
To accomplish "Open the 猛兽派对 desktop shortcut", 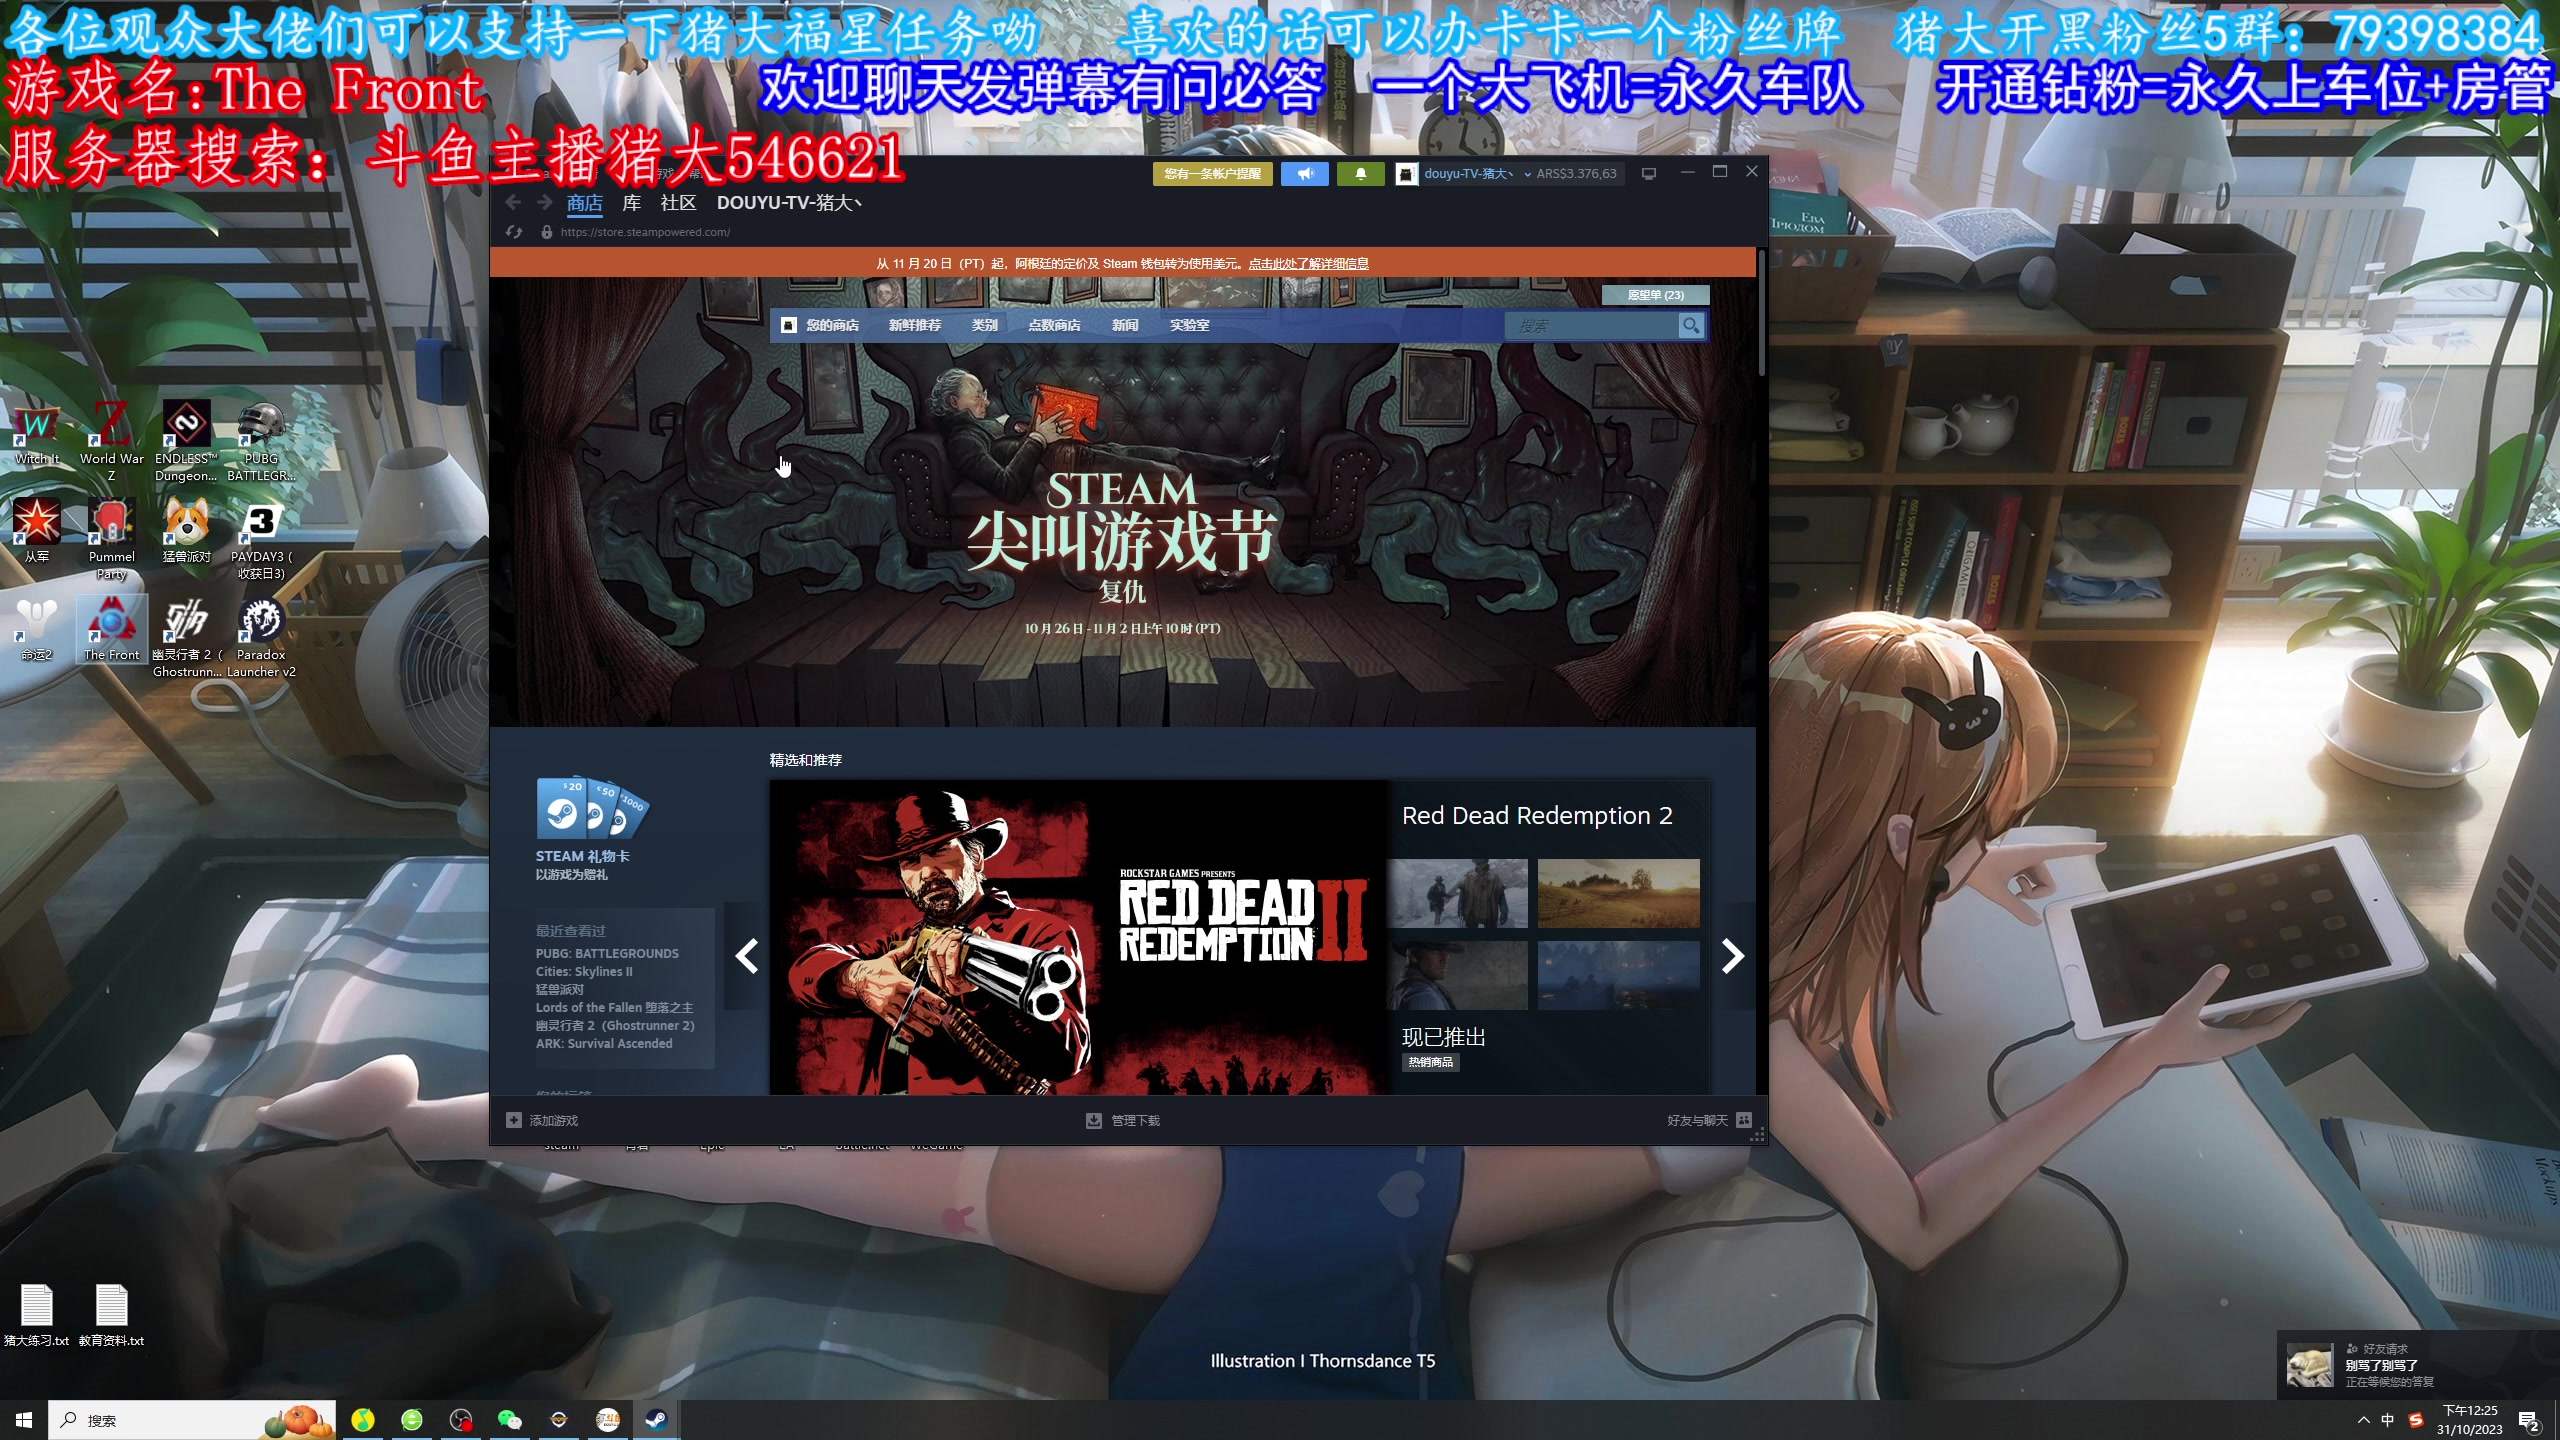I will pyautogui.click(x=186, y=531).
